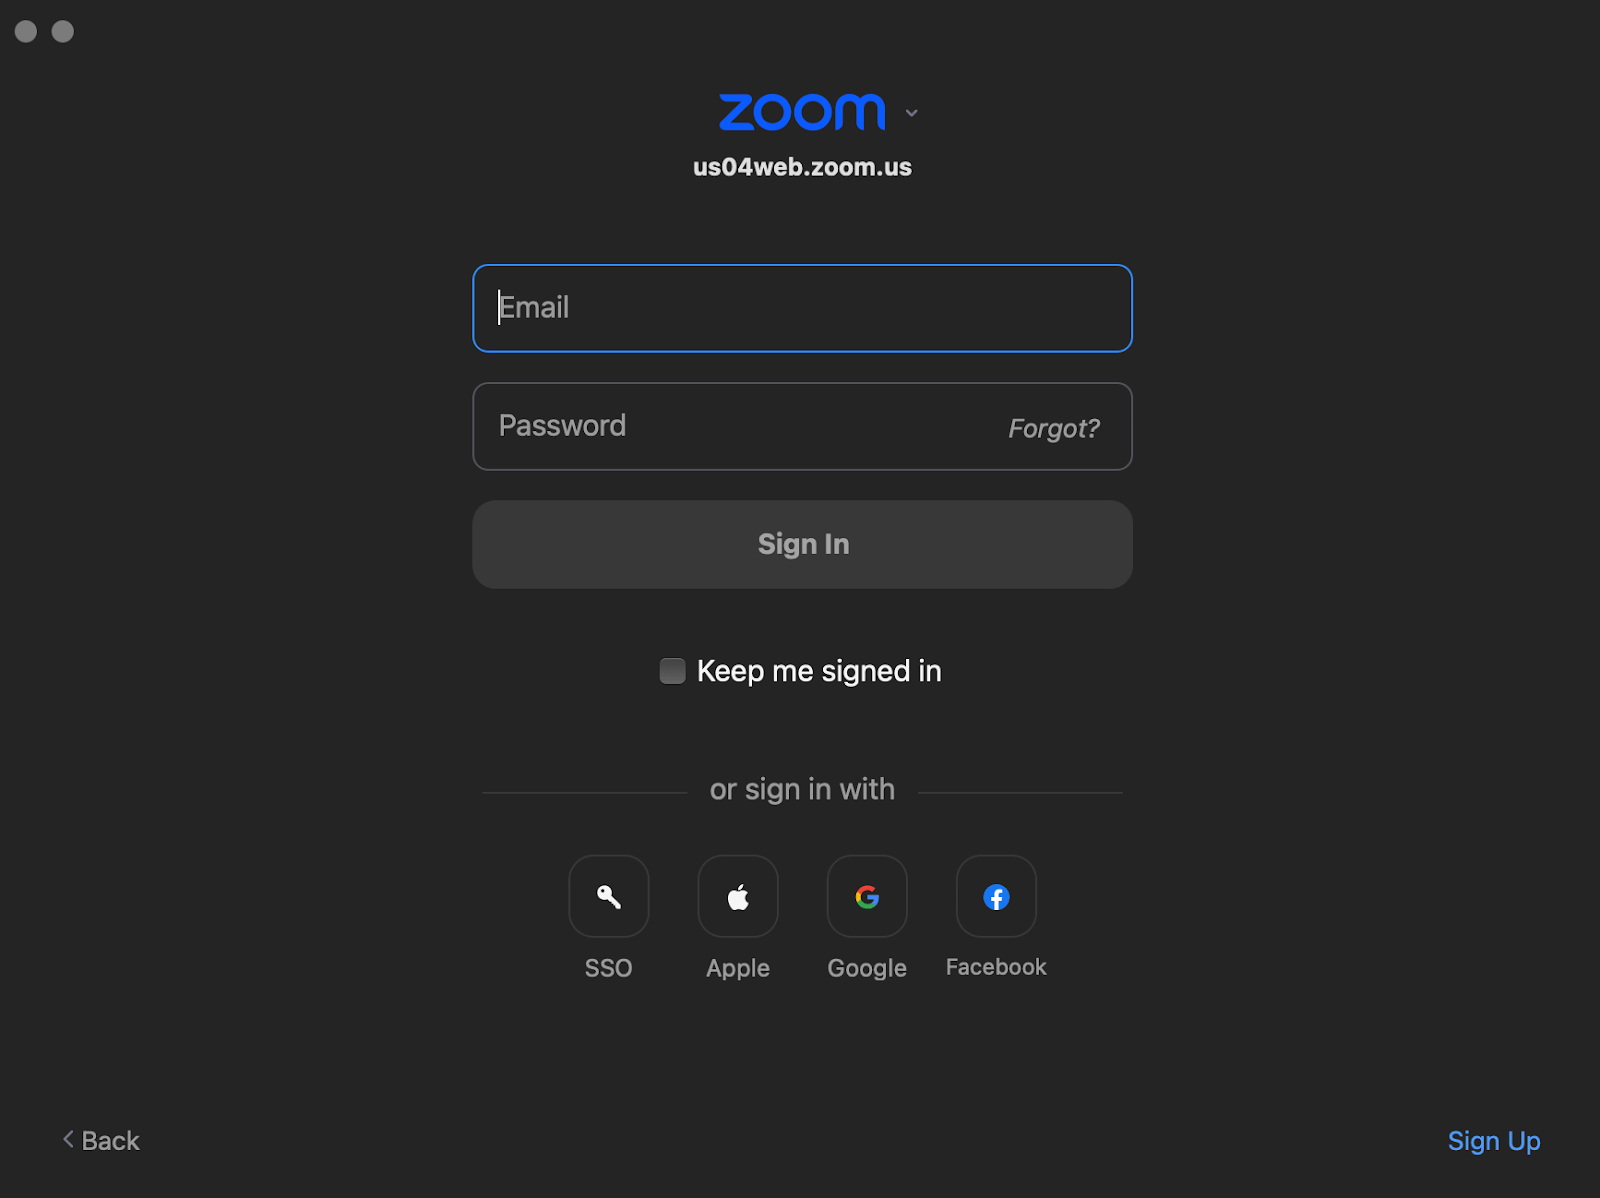This screenshot has width=1600, height=1198.
Task: Click the us04web.zoom.us domain text
Action: click(802, 166)
